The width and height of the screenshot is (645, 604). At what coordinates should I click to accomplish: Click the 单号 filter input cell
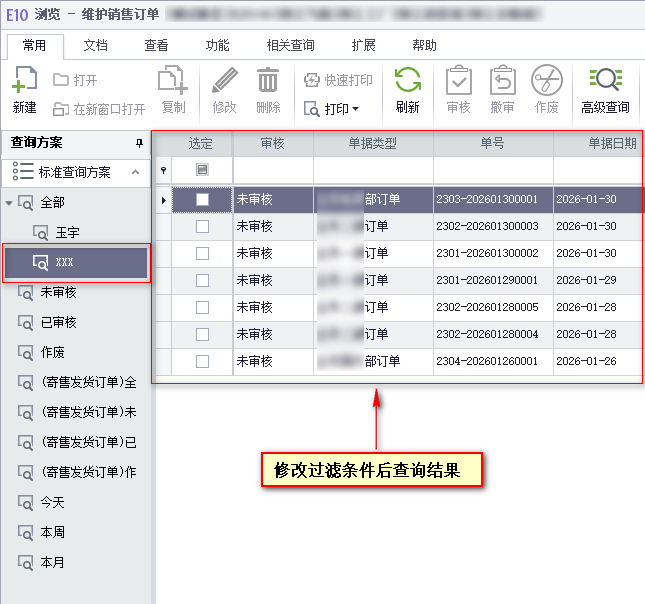coord(492,170)
